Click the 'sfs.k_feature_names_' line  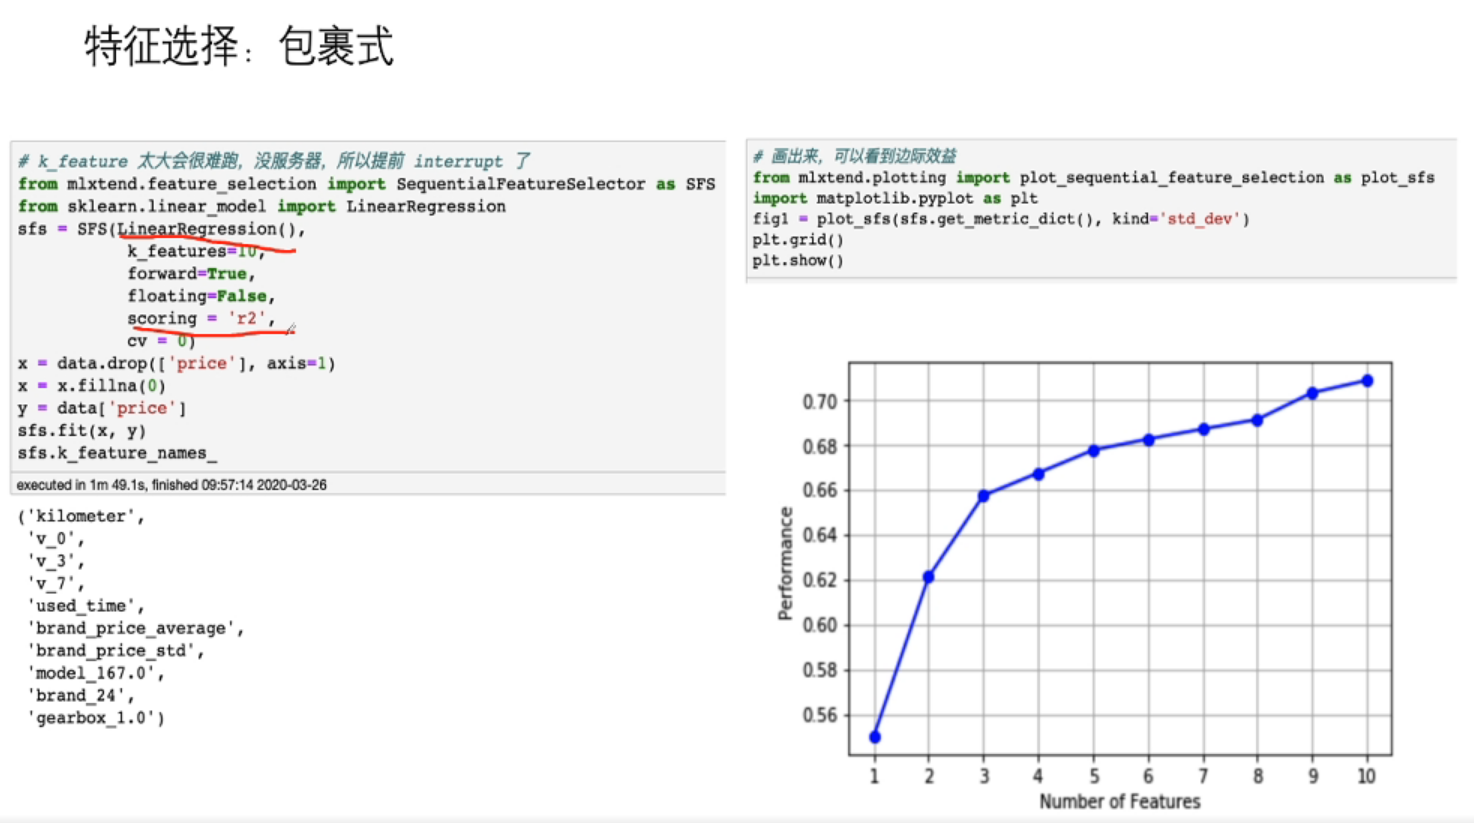(x=117, y=453)
